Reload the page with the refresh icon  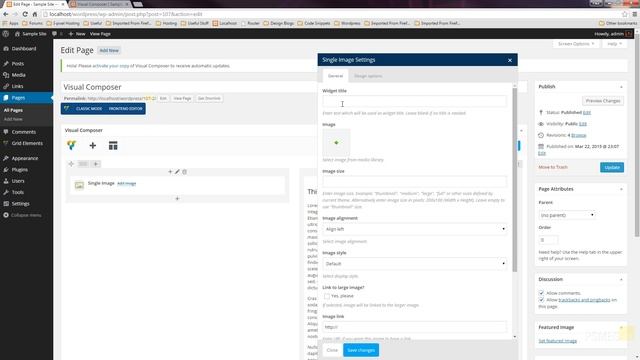point(25,14)
